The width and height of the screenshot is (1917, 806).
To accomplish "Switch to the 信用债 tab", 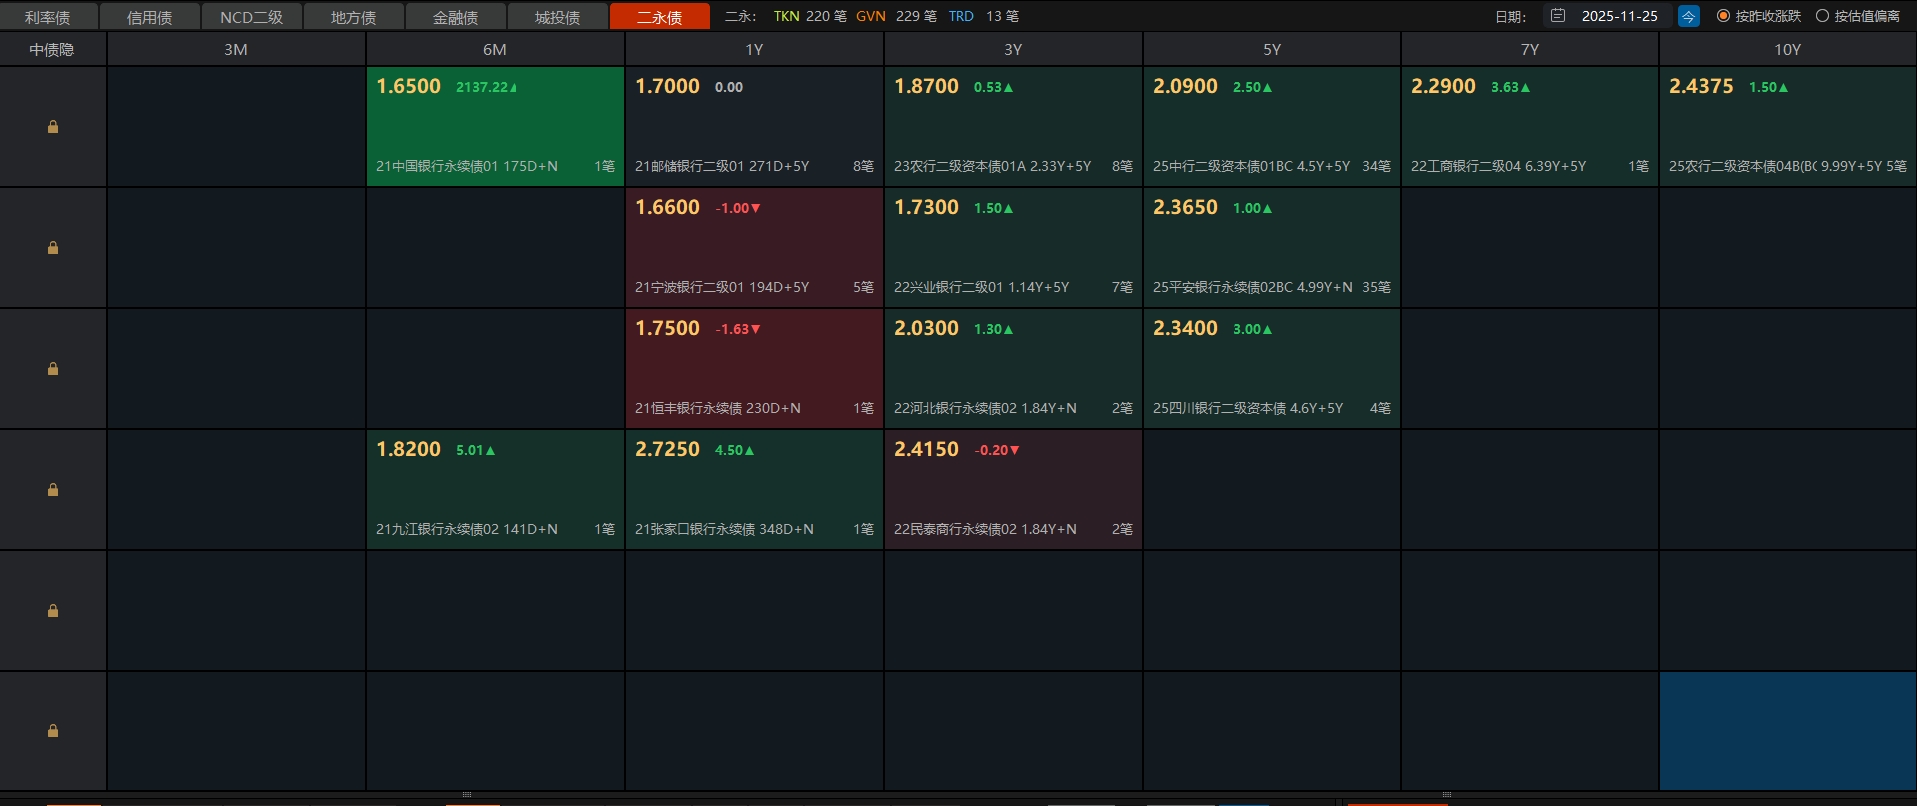I will coord(150,17).
